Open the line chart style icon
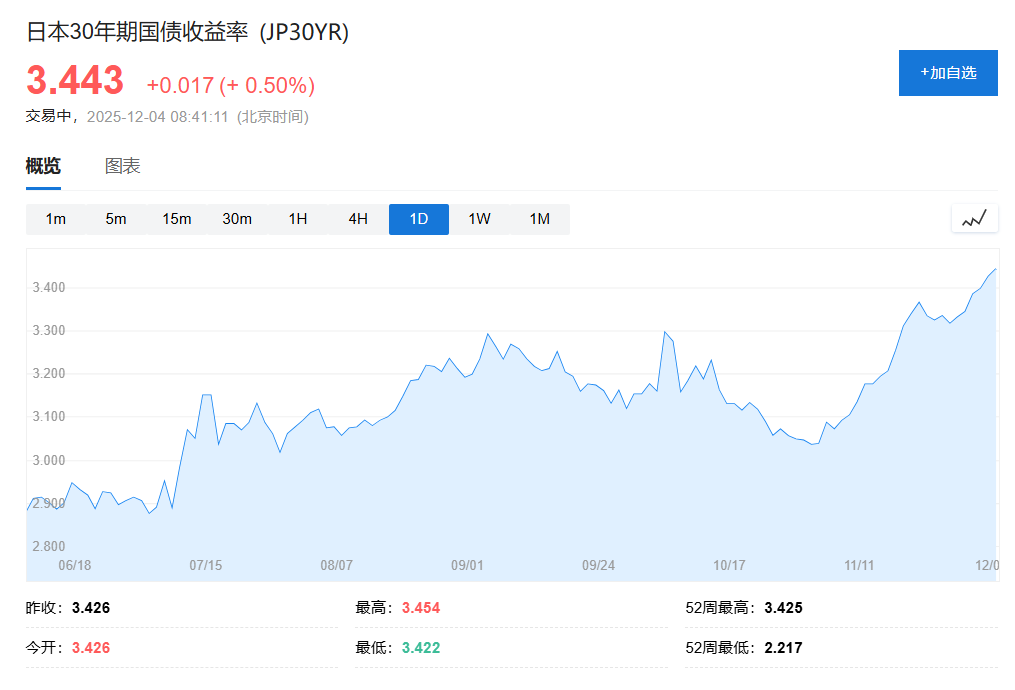Viewport: 1015px width, 690px height. click(x=973, y=218)
